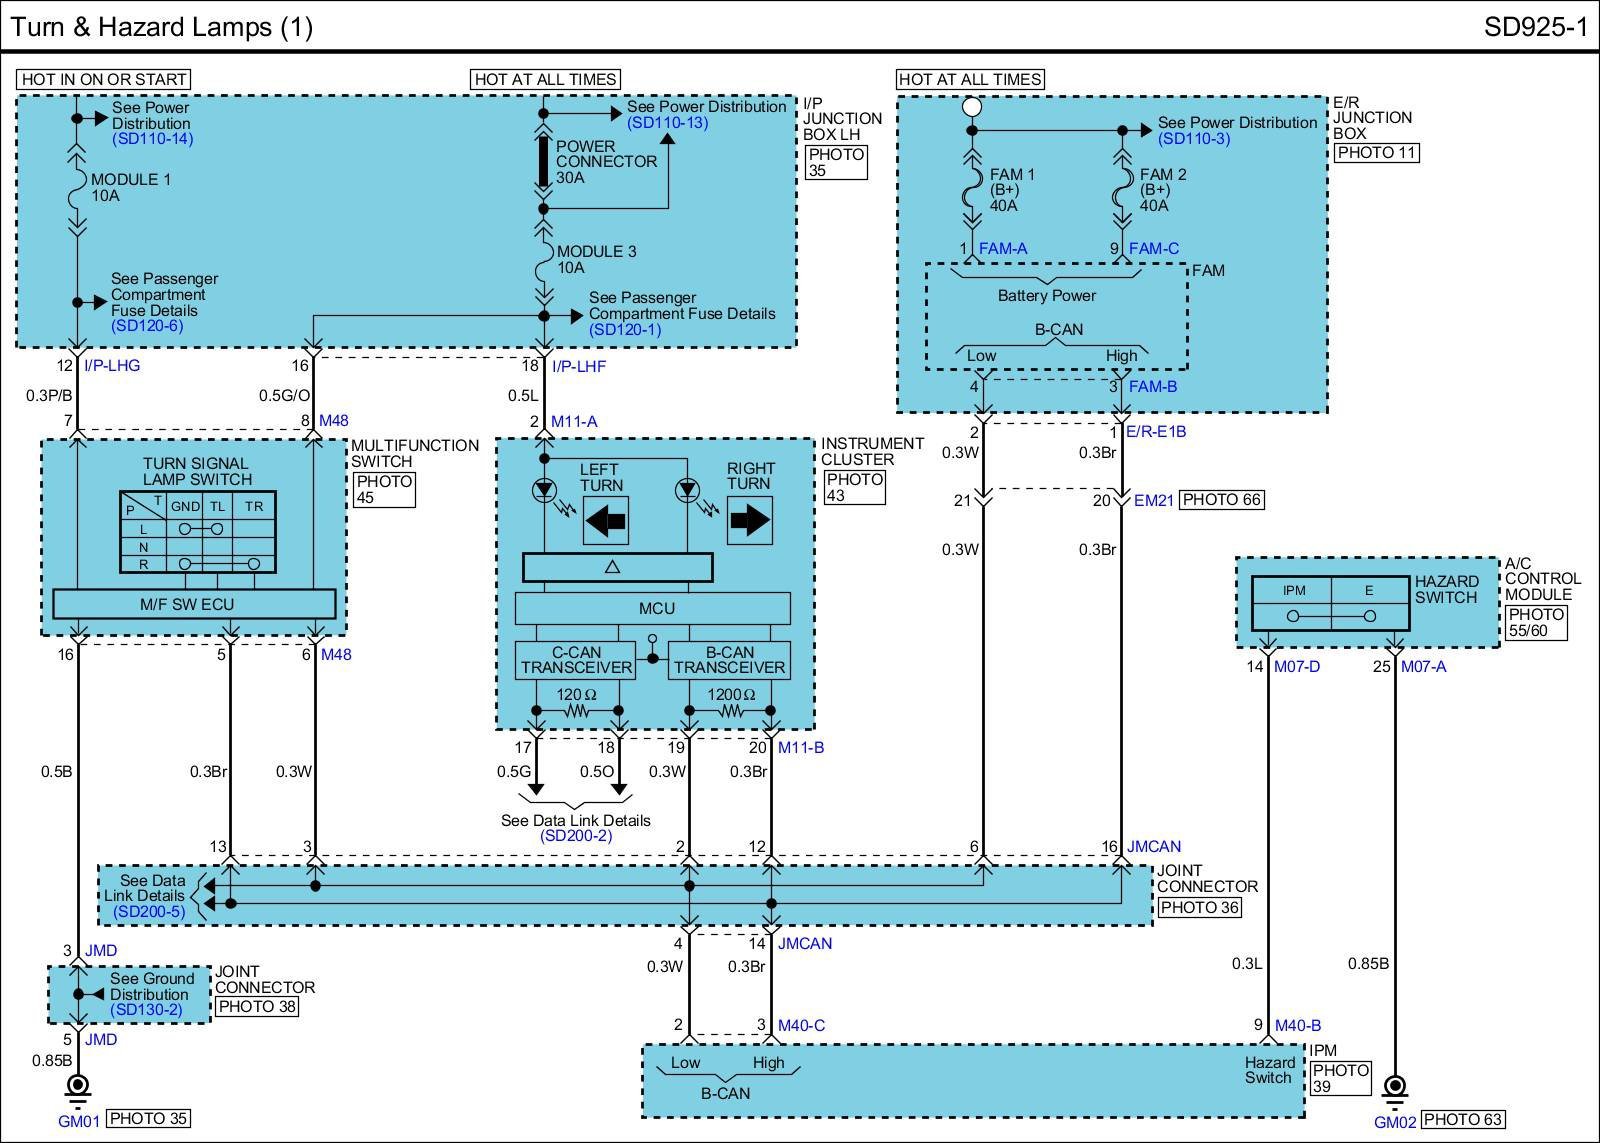The image size is (1600, 1143).
Task: Click the hazard triangle symbol box
Action: click(617, 568)
